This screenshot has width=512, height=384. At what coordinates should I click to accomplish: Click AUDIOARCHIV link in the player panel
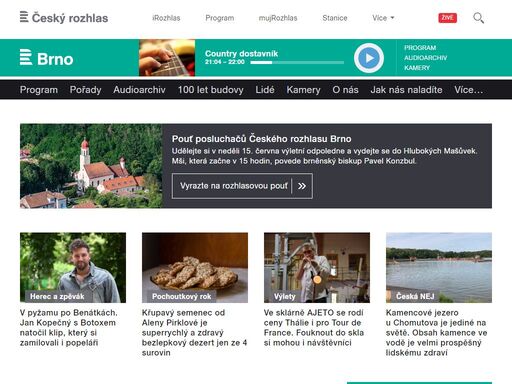(425, 58)
